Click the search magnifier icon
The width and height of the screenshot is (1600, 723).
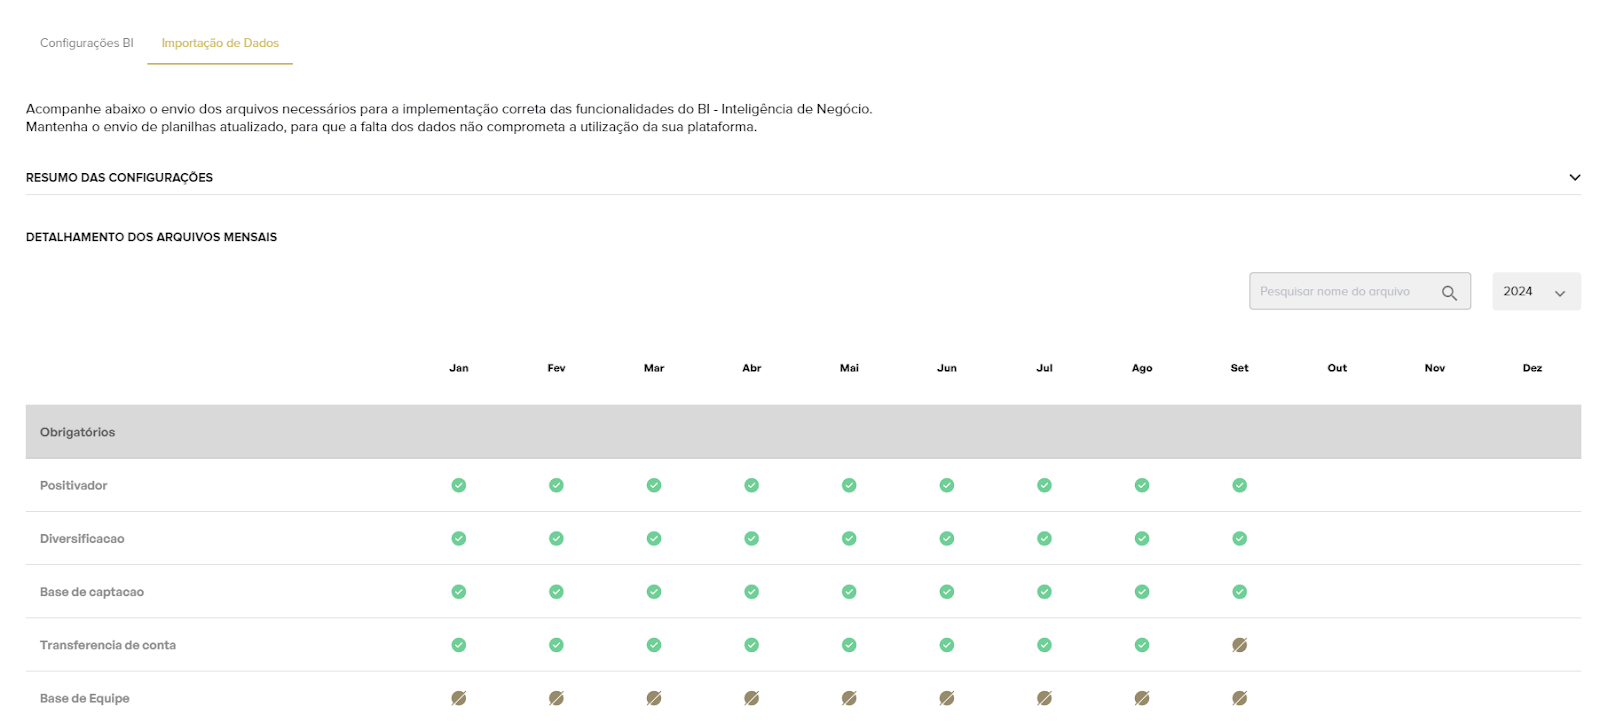pyautogui.click(x=1448, y=293)
